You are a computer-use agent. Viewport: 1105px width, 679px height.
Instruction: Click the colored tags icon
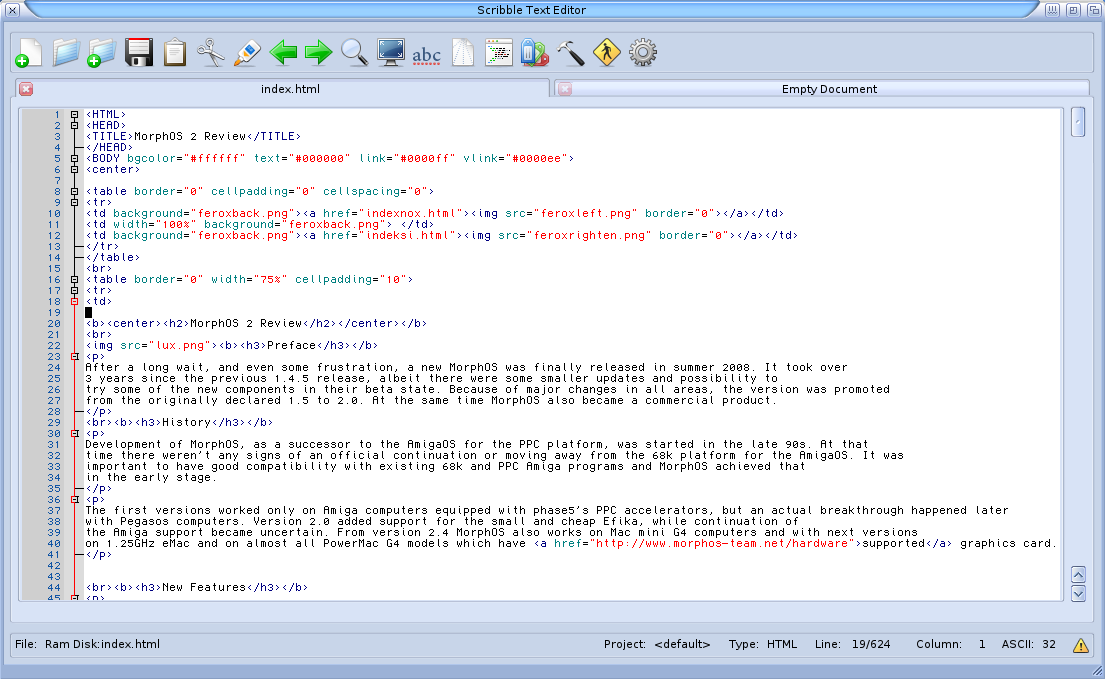point(535,53)
